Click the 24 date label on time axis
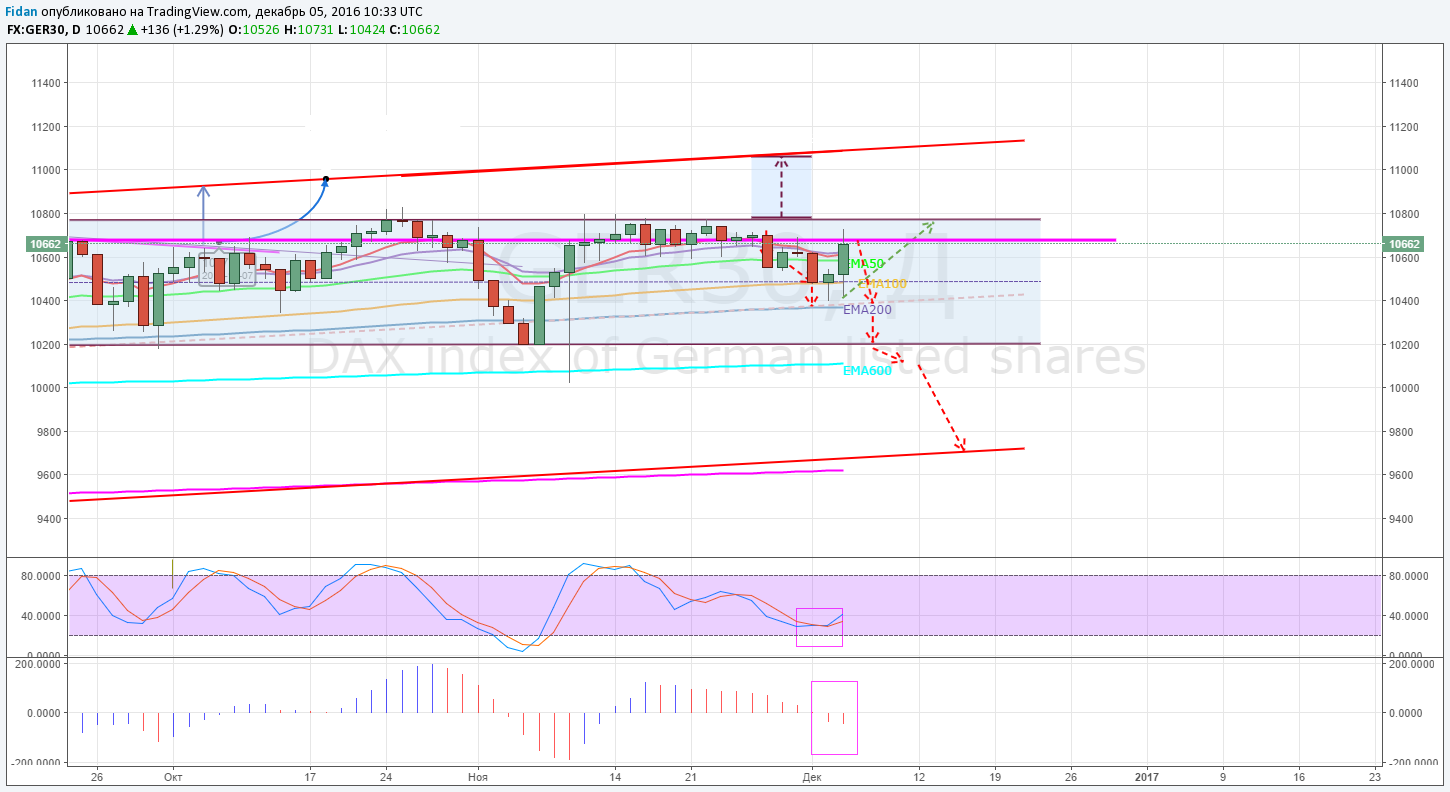 click(x=386, y=776)
